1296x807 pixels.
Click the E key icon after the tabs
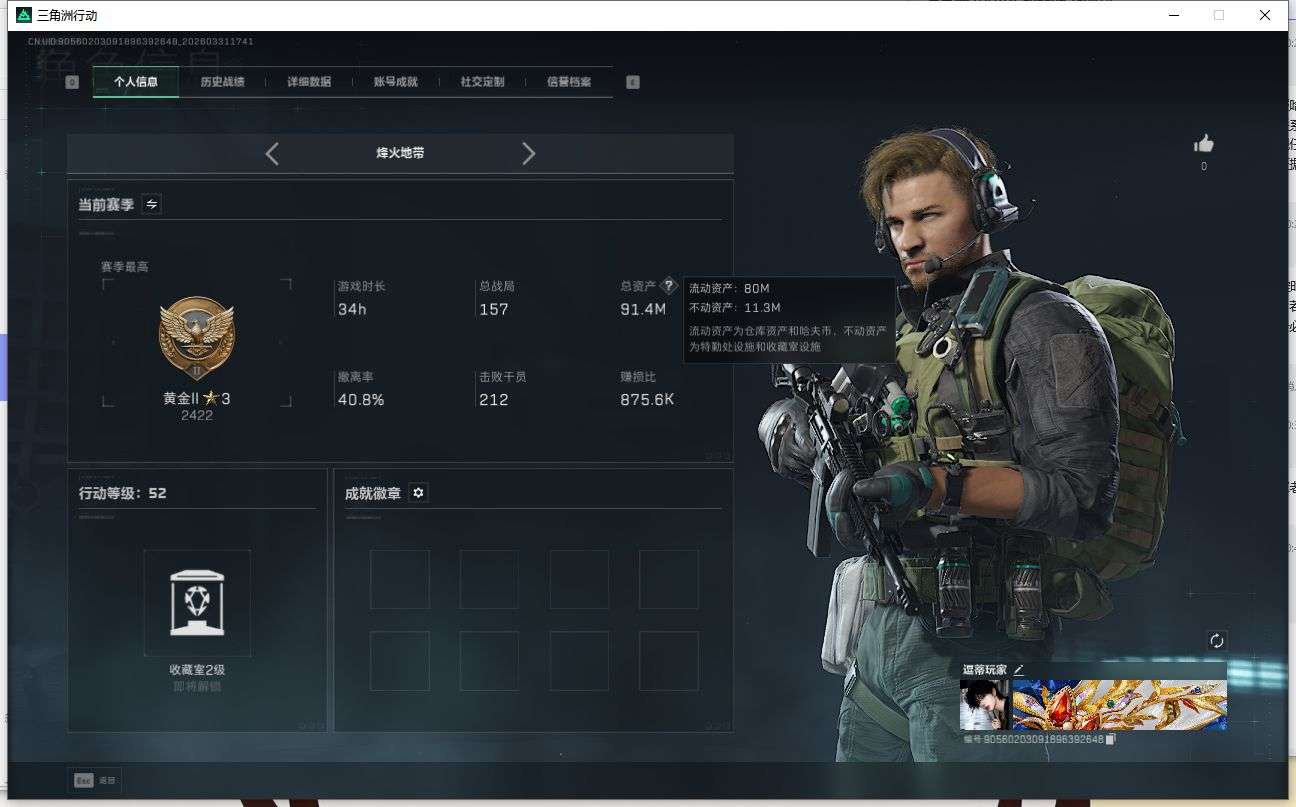[633, 82]
